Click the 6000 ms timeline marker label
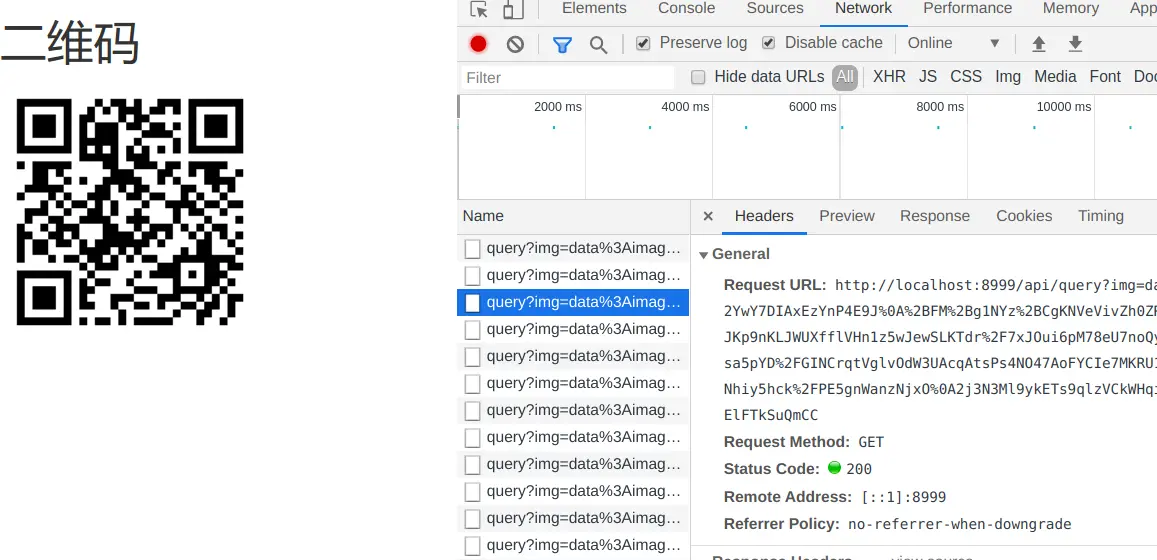This screenshot has height=560, width=1157. pos(812,107)
